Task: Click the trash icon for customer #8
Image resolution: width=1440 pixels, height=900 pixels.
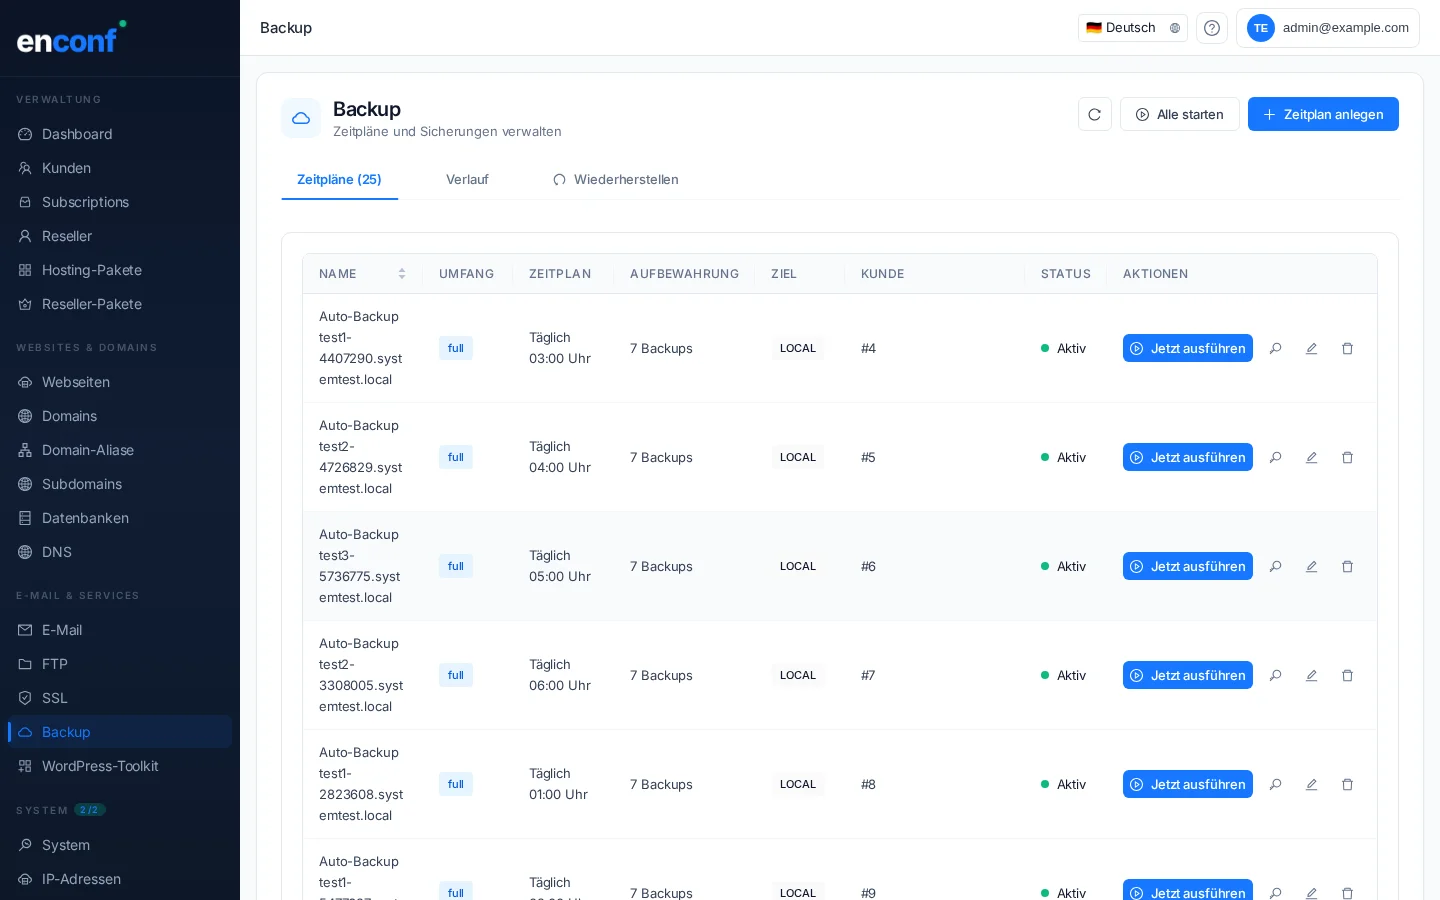Action: tap(1347, 784)
